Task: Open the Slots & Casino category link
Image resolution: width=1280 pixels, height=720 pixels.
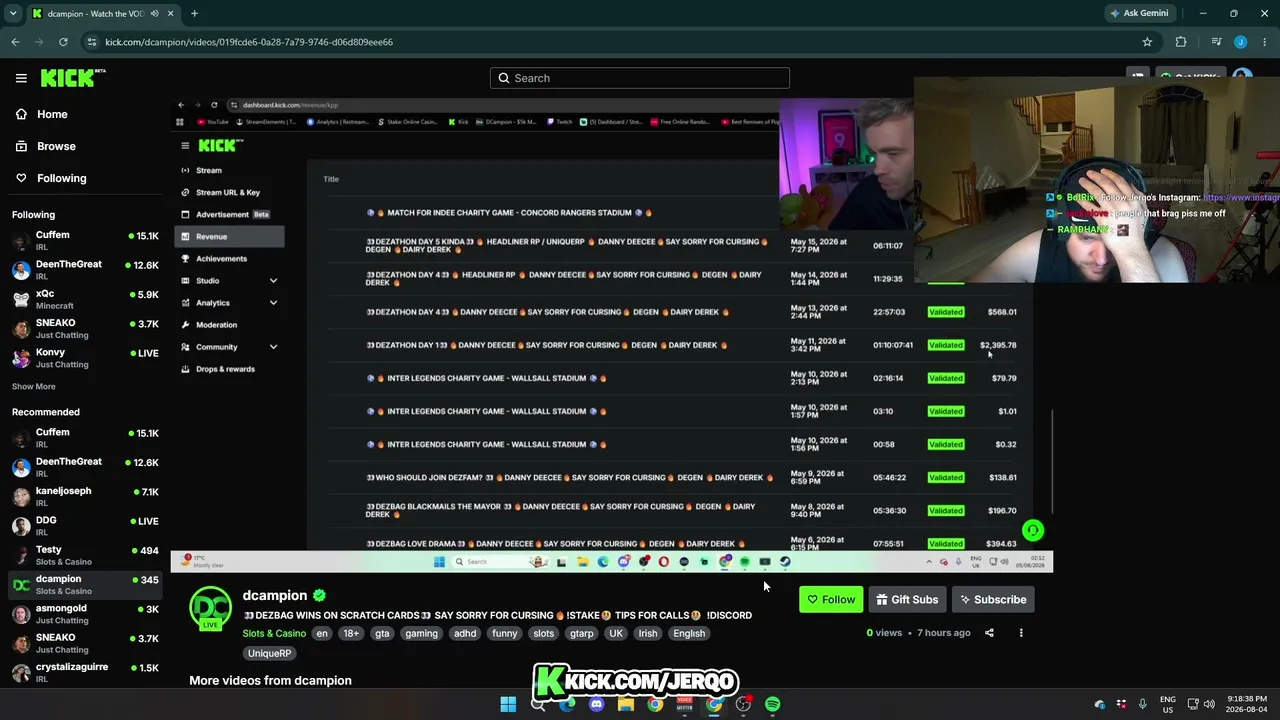Action: click(274, 633)
